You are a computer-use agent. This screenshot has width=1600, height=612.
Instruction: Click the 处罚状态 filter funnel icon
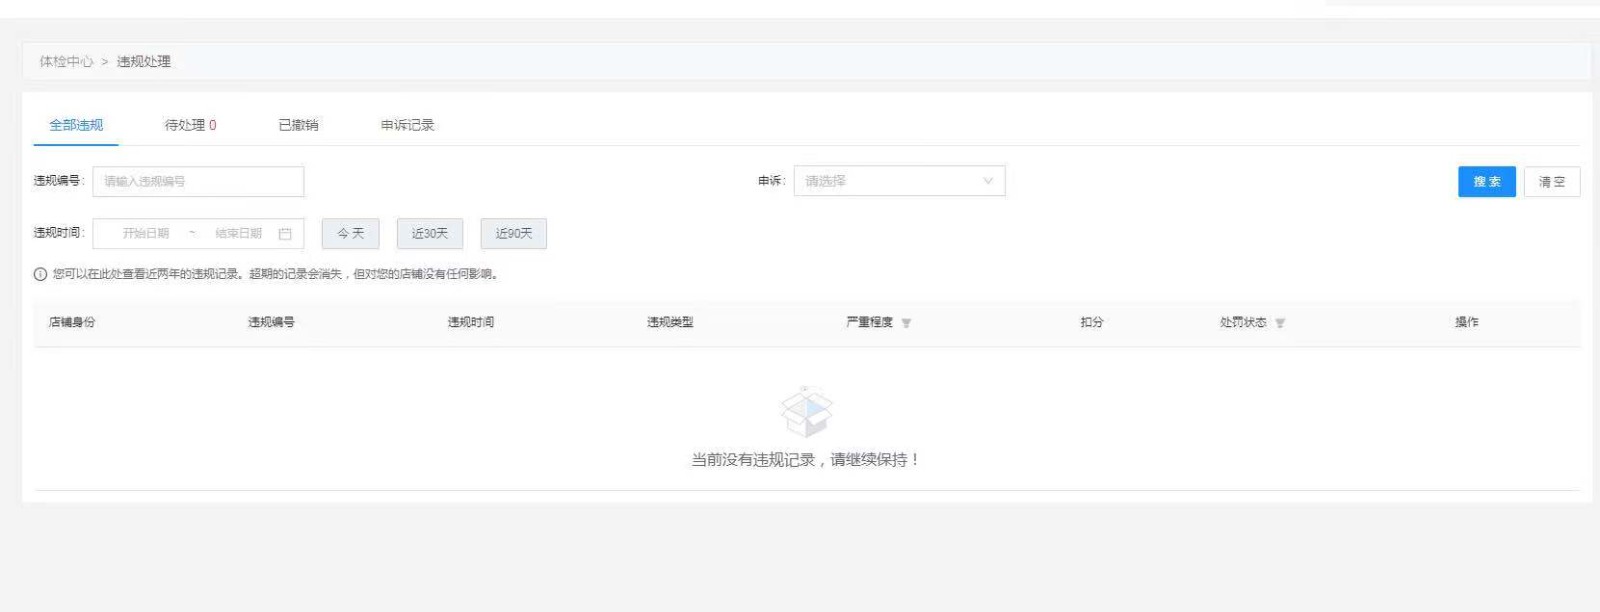[x=1280, y=323]
